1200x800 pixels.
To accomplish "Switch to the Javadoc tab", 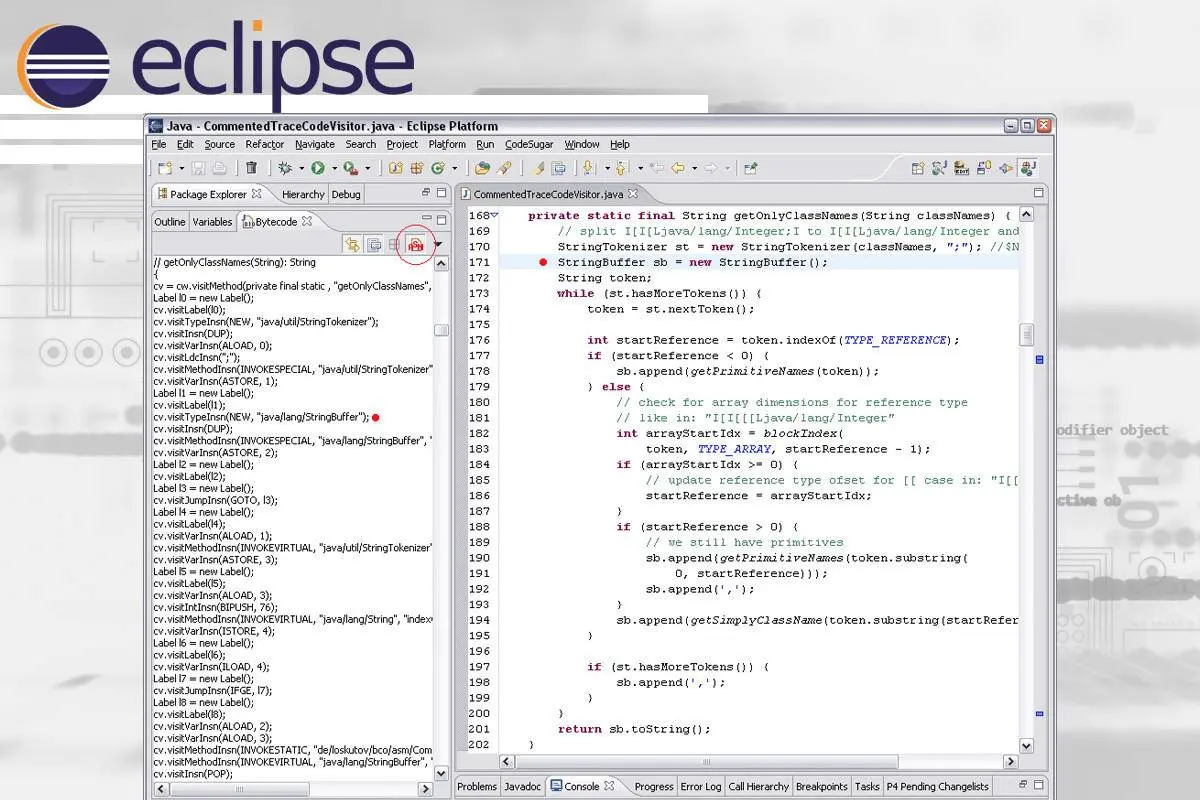I will [522, 786].
